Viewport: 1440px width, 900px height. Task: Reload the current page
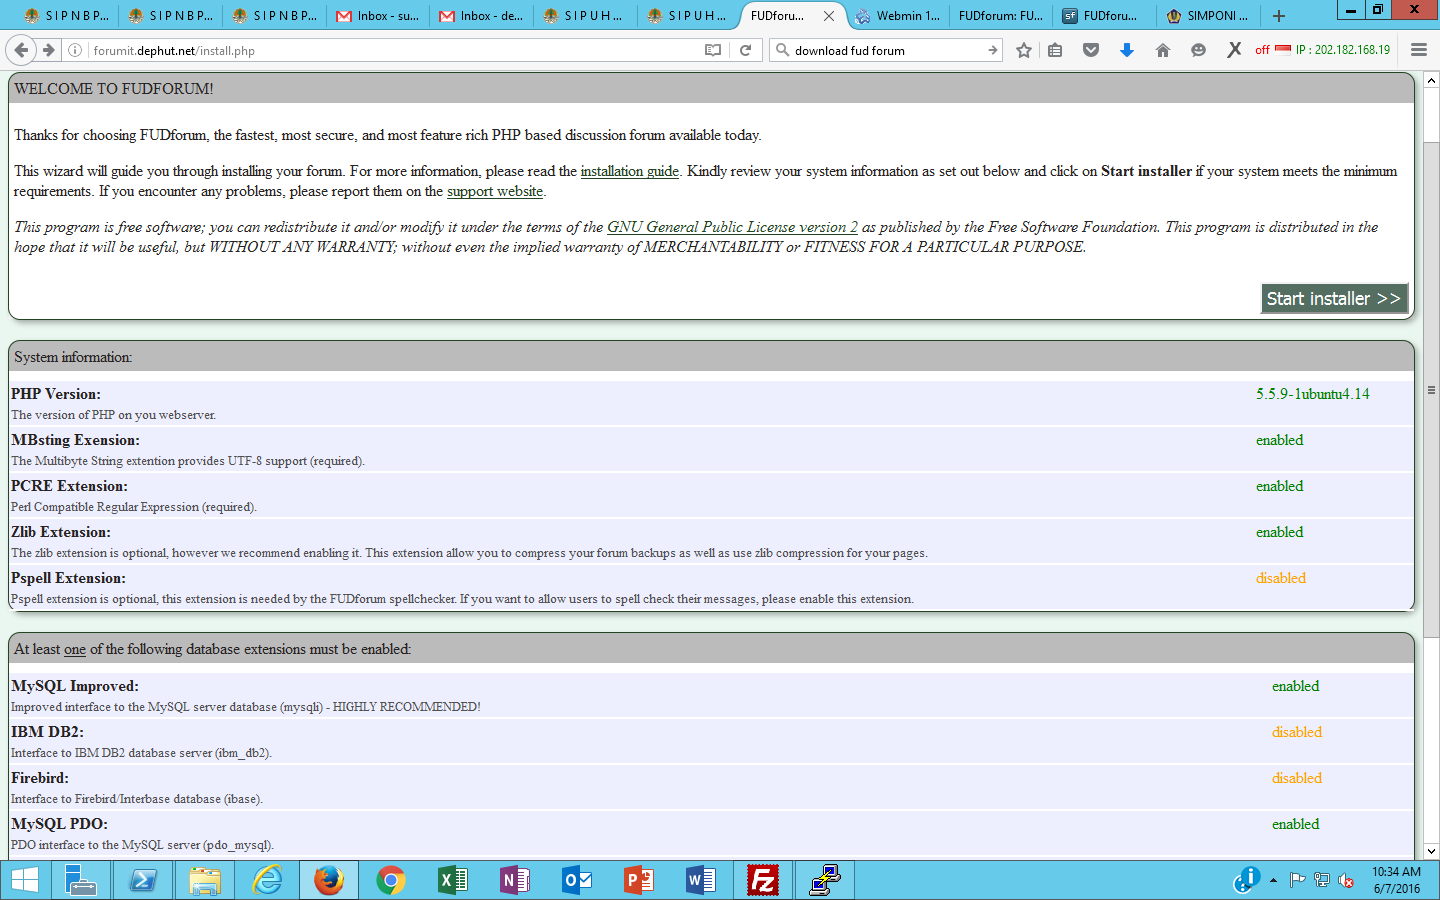tap(745, 50)
